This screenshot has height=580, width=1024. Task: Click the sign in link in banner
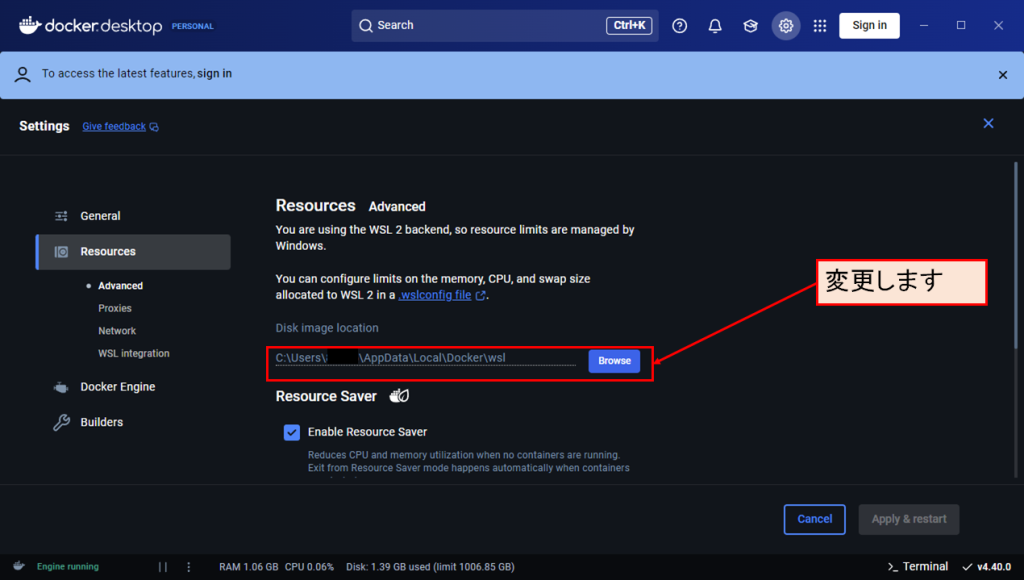pyautogui.click(x=214, y=74)
